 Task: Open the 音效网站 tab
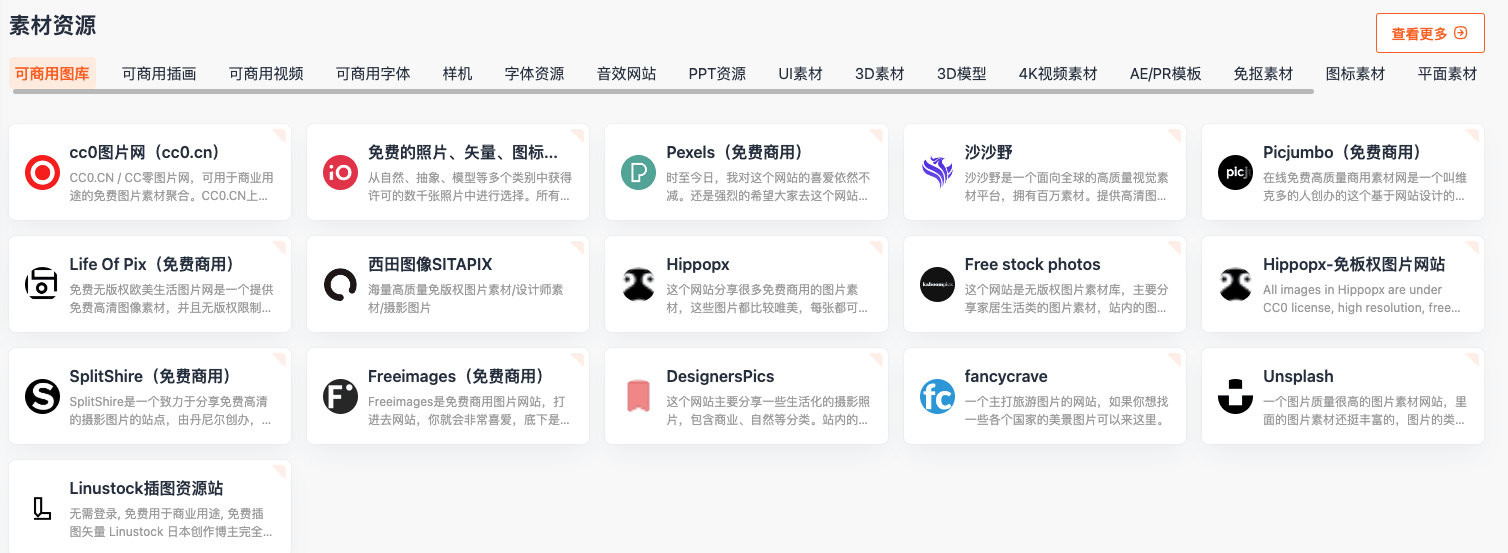click(x=627, y=73)
